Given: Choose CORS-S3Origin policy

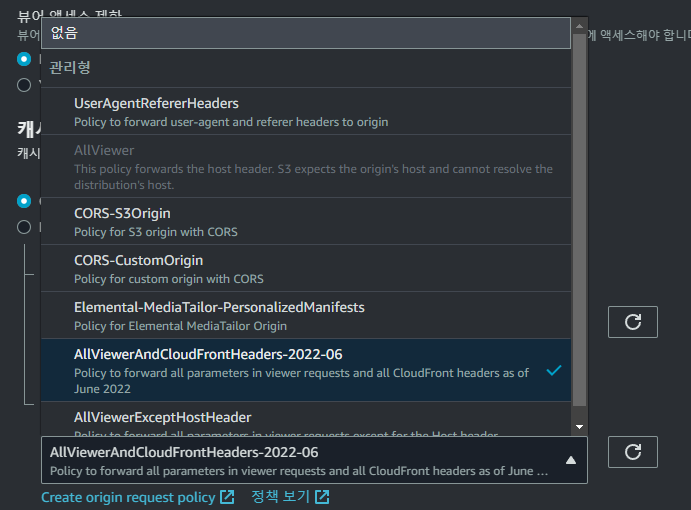Looking at the screenshot, I should click(x=306, y=221).
